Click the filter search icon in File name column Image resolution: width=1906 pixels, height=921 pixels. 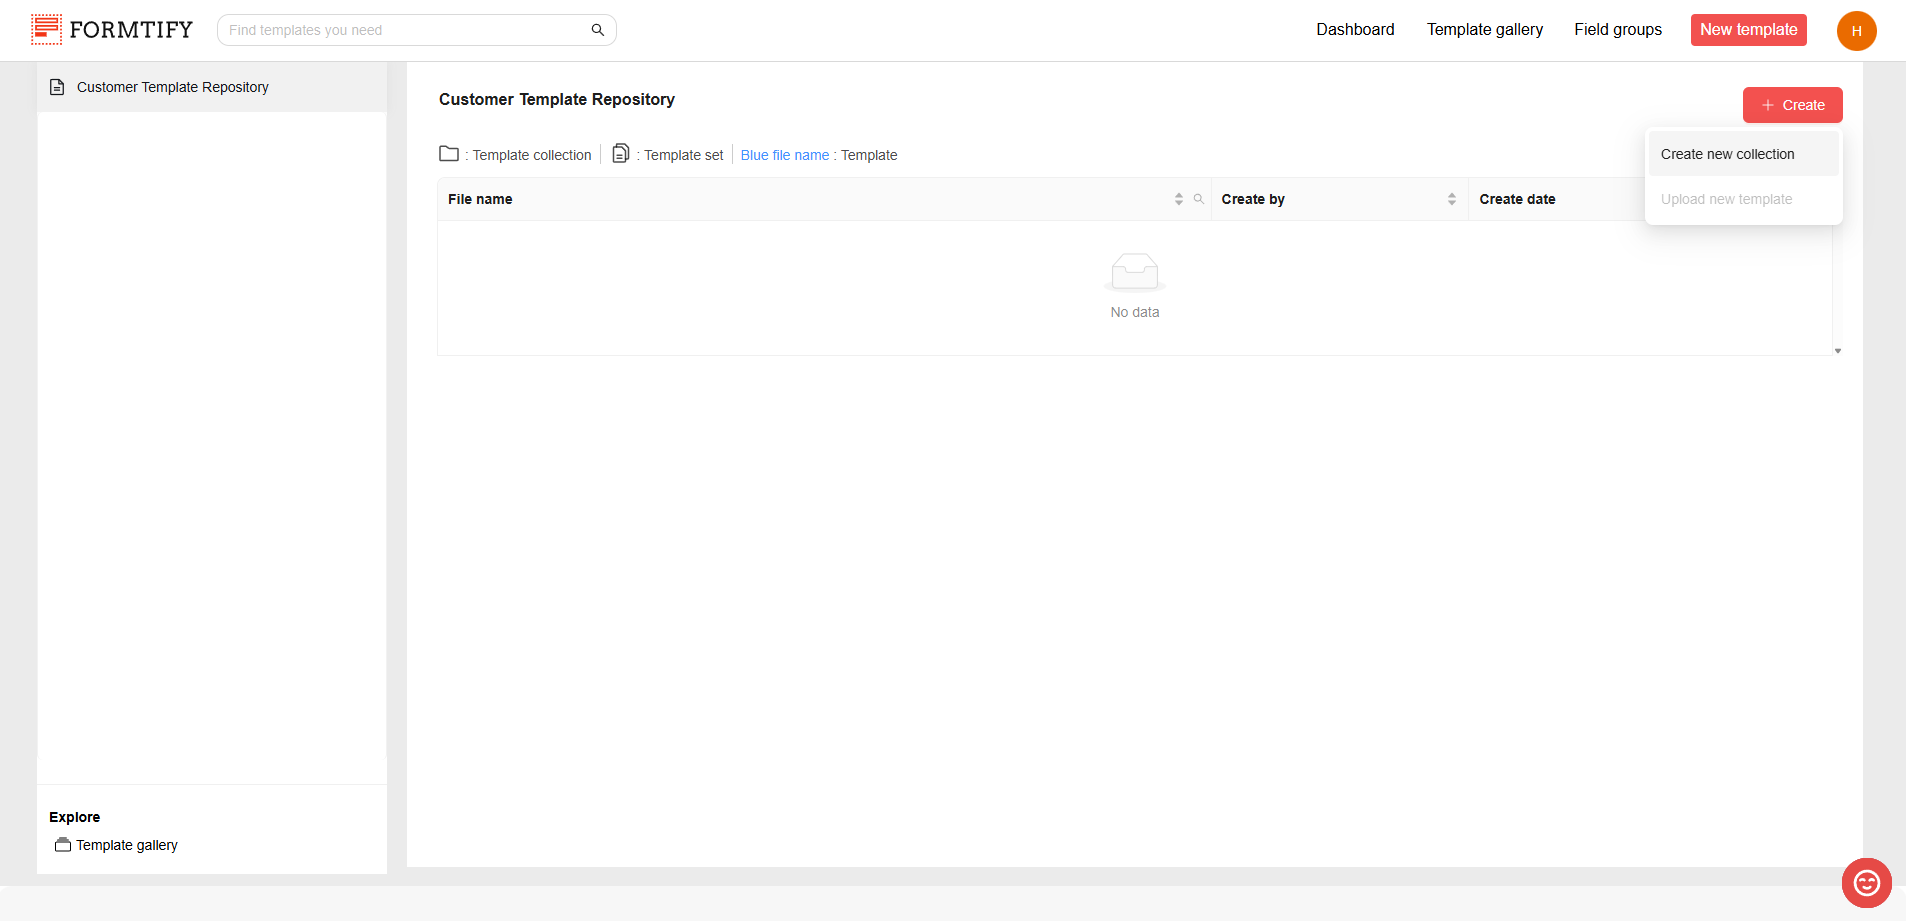(x=1198, y=199)
